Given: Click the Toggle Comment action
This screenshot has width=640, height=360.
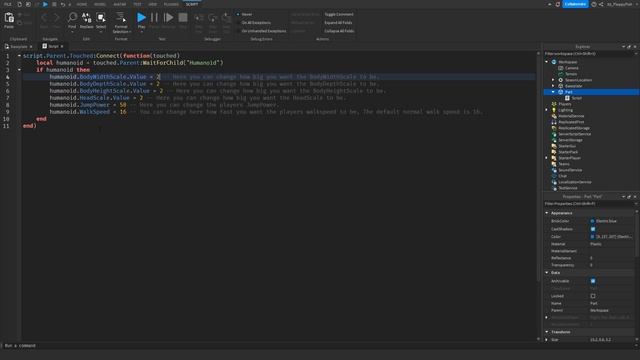Looking at the screenshot, I should coord(339,14).
